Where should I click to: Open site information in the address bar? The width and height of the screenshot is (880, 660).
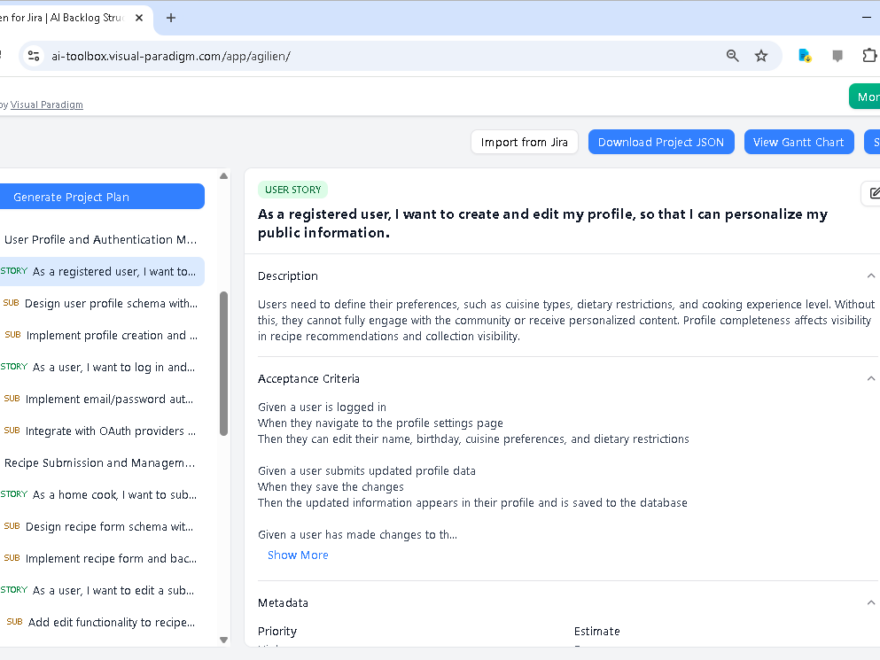pyautogui.click(x=33, y=56)
